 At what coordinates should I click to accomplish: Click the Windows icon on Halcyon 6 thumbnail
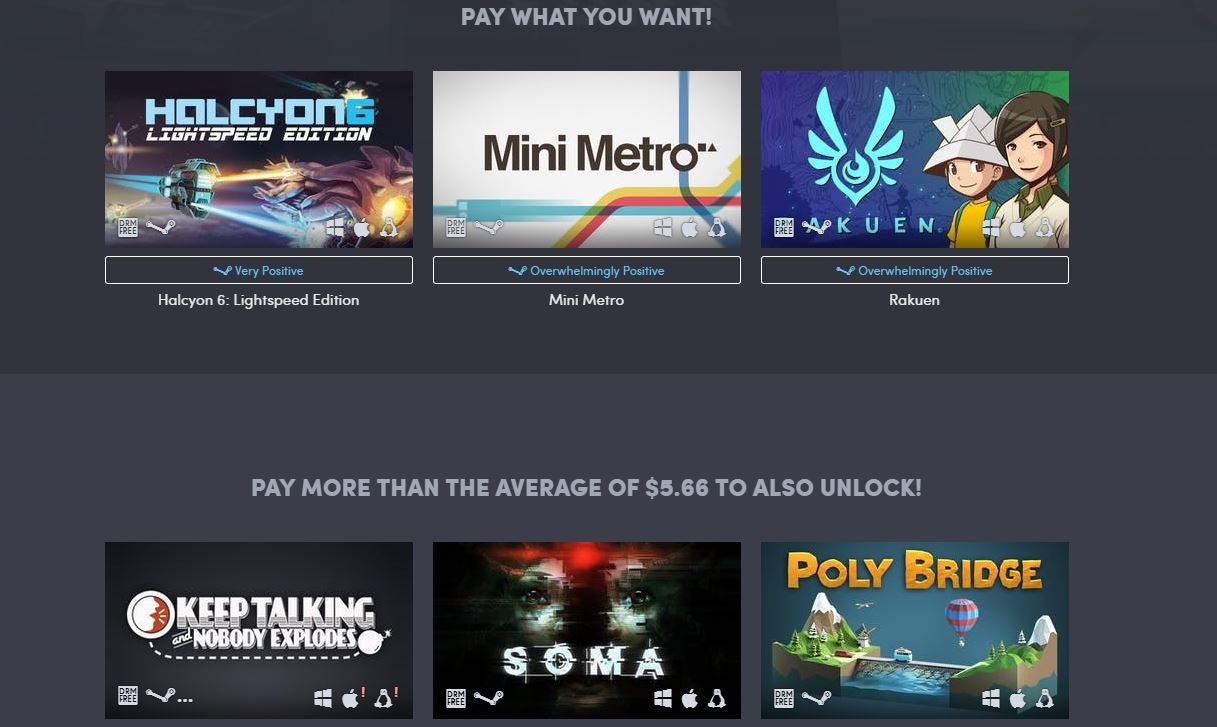click(x=335, y=228)
